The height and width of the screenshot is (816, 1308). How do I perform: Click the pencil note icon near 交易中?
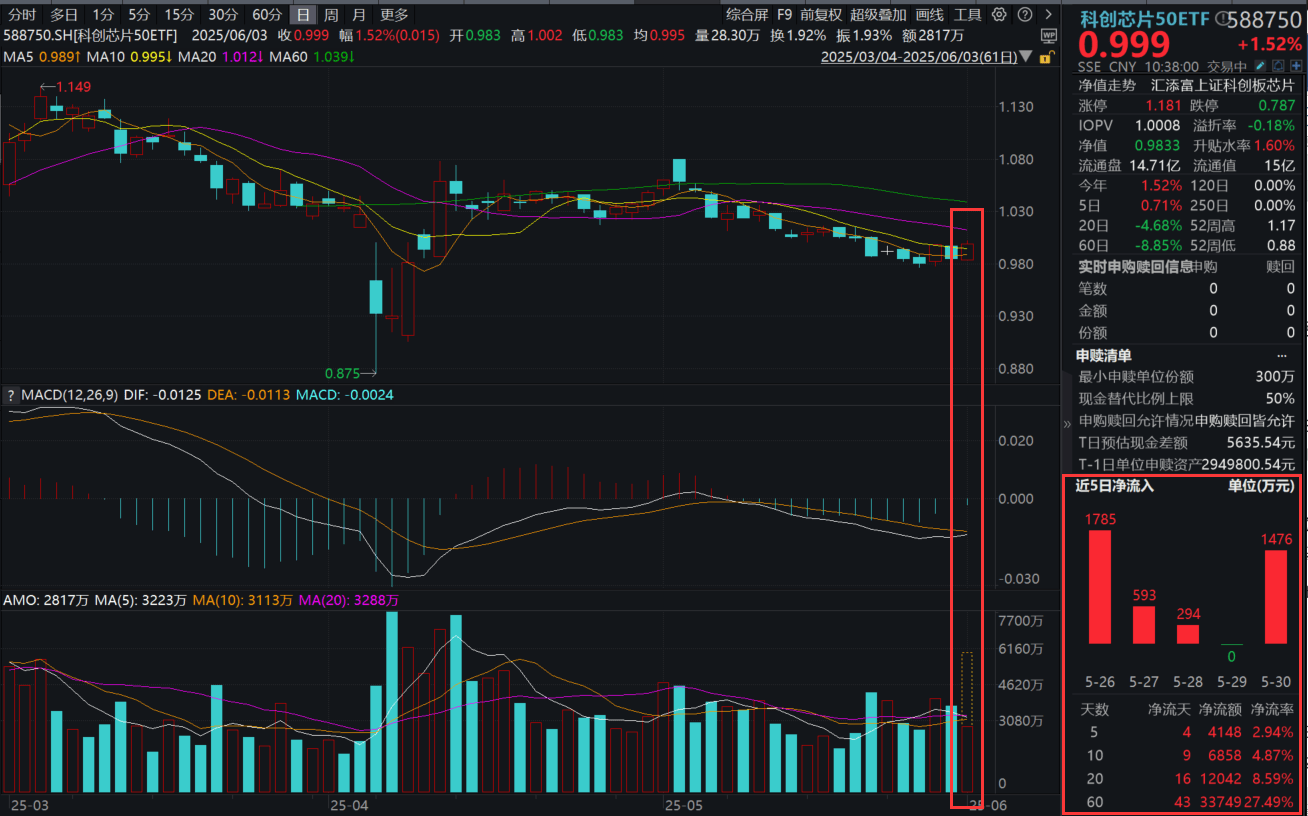pyautogui.click(x=1260, y=66)
